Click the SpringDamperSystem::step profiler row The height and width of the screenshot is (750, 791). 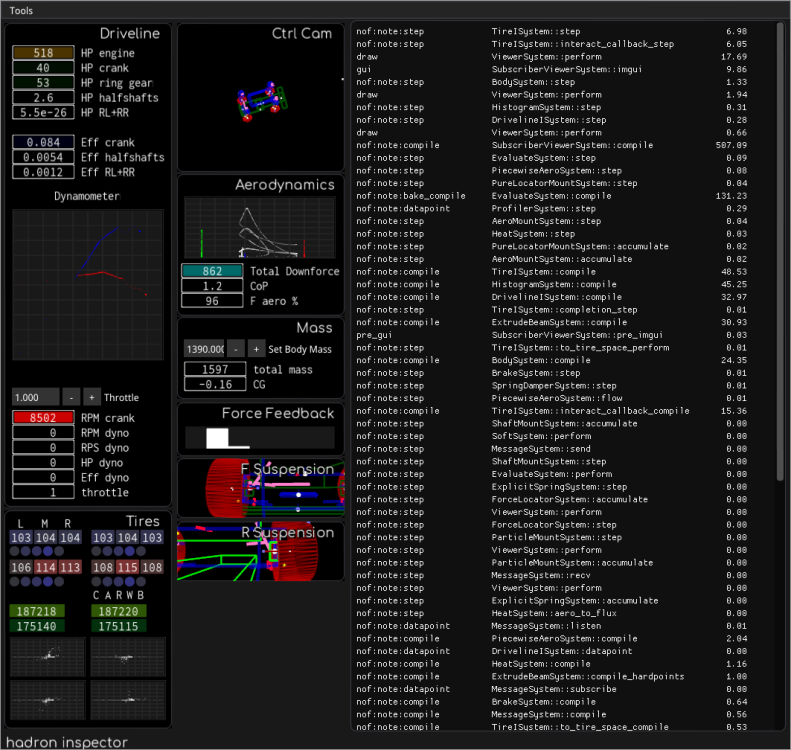[551, 385]
